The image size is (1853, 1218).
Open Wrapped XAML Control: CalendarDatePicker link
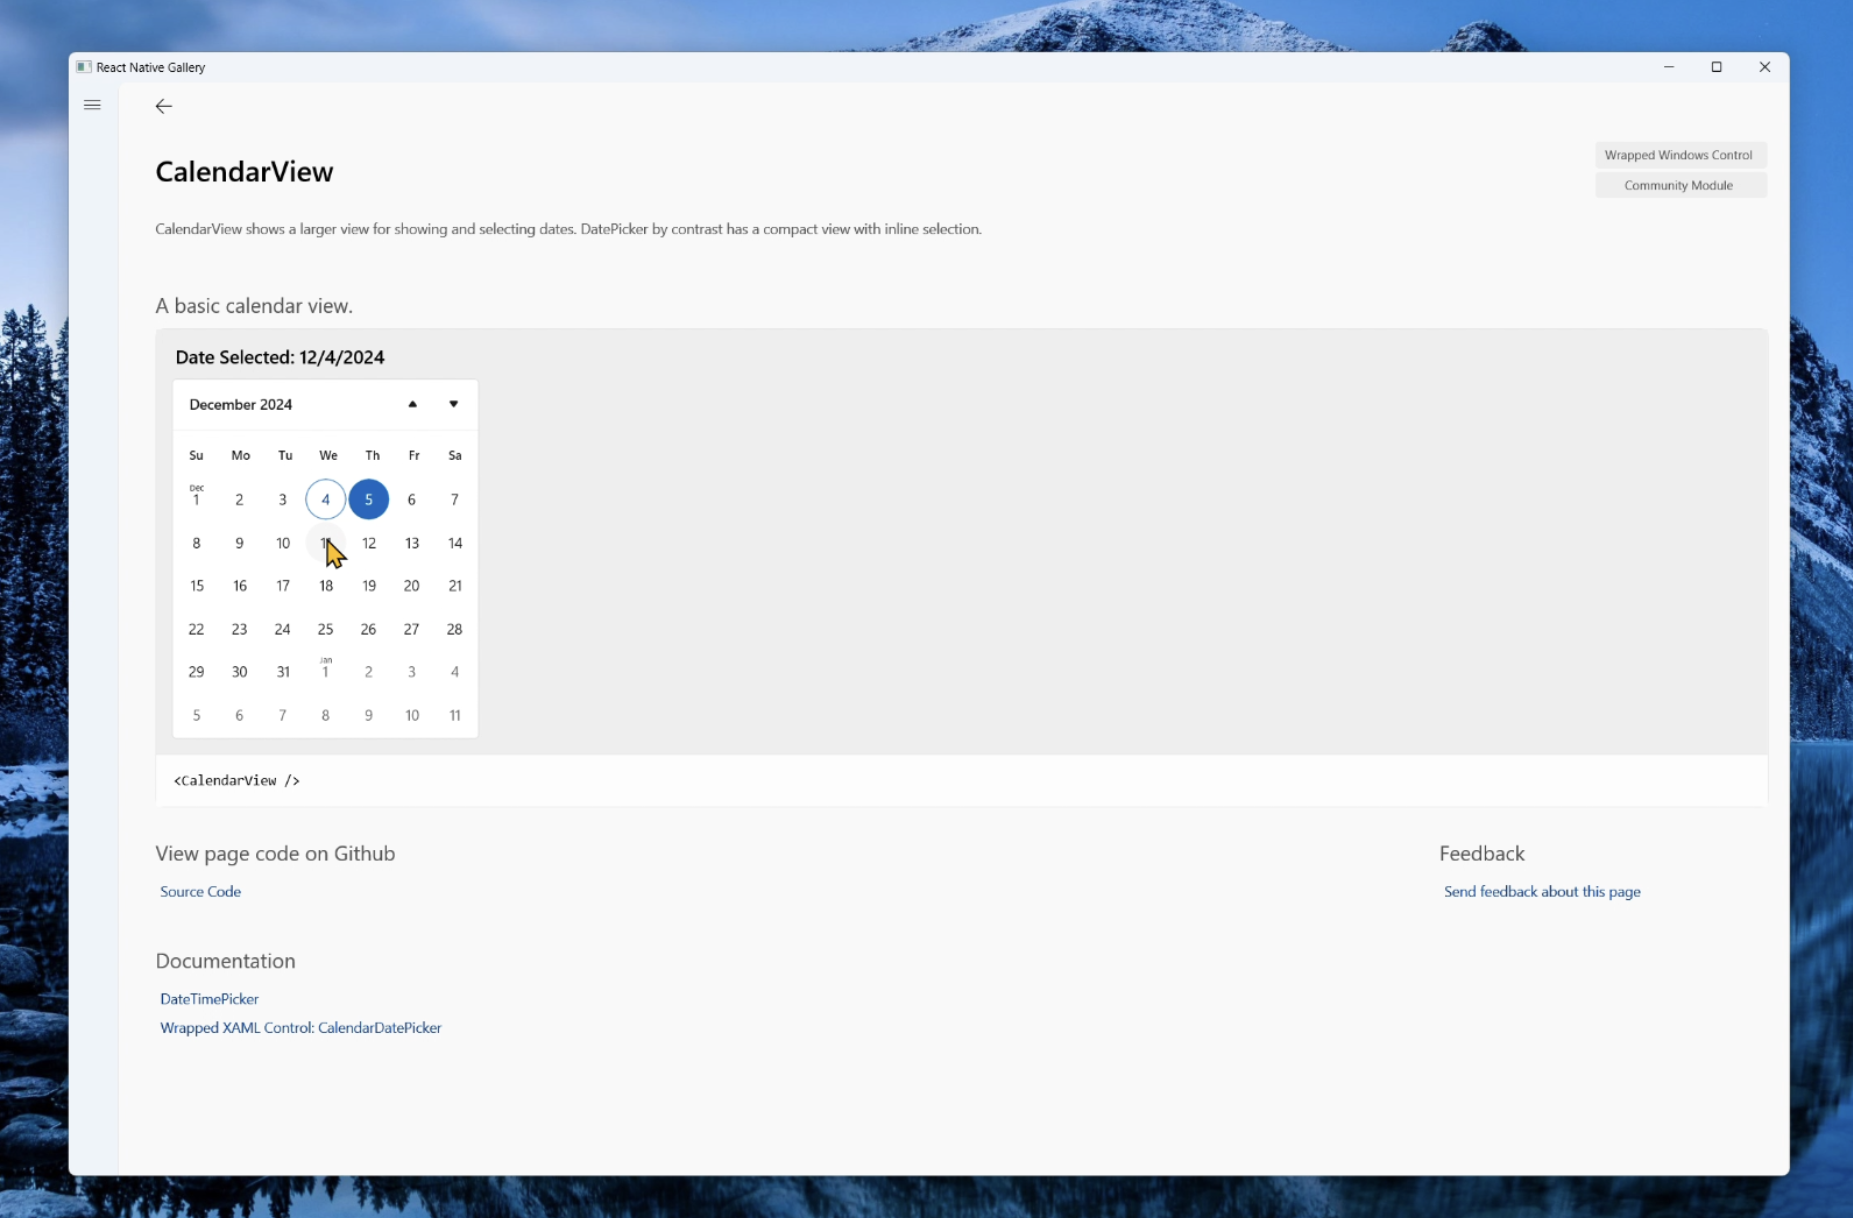(300, 1027)
